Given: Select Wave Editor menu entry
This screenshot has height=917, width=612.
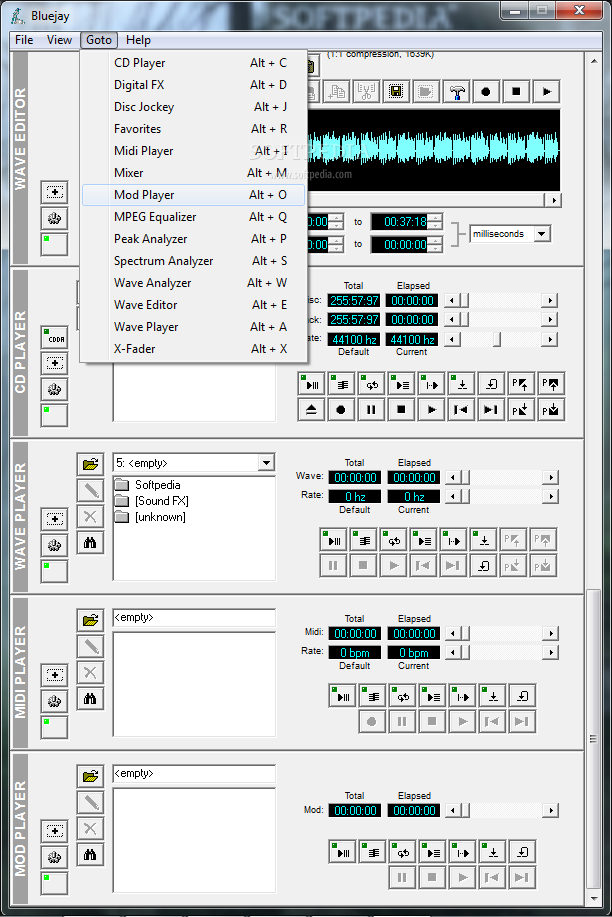Looking at the screenshot, I should (193, 305).
